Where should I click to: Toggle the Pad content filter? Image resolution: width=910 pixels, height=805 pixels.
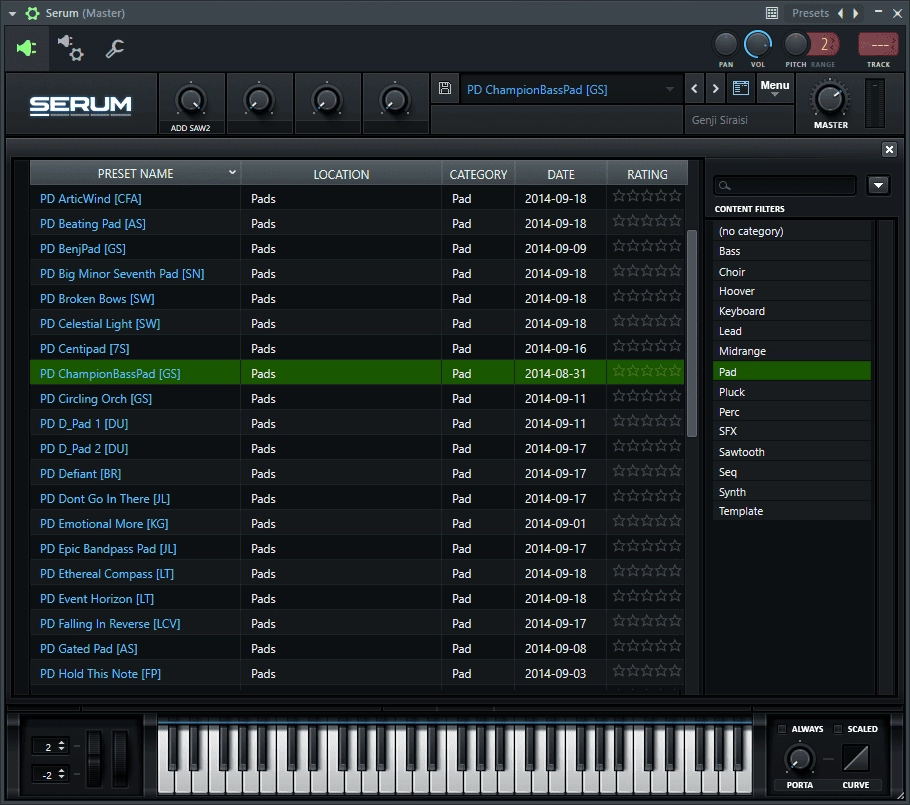click(792, 371)
